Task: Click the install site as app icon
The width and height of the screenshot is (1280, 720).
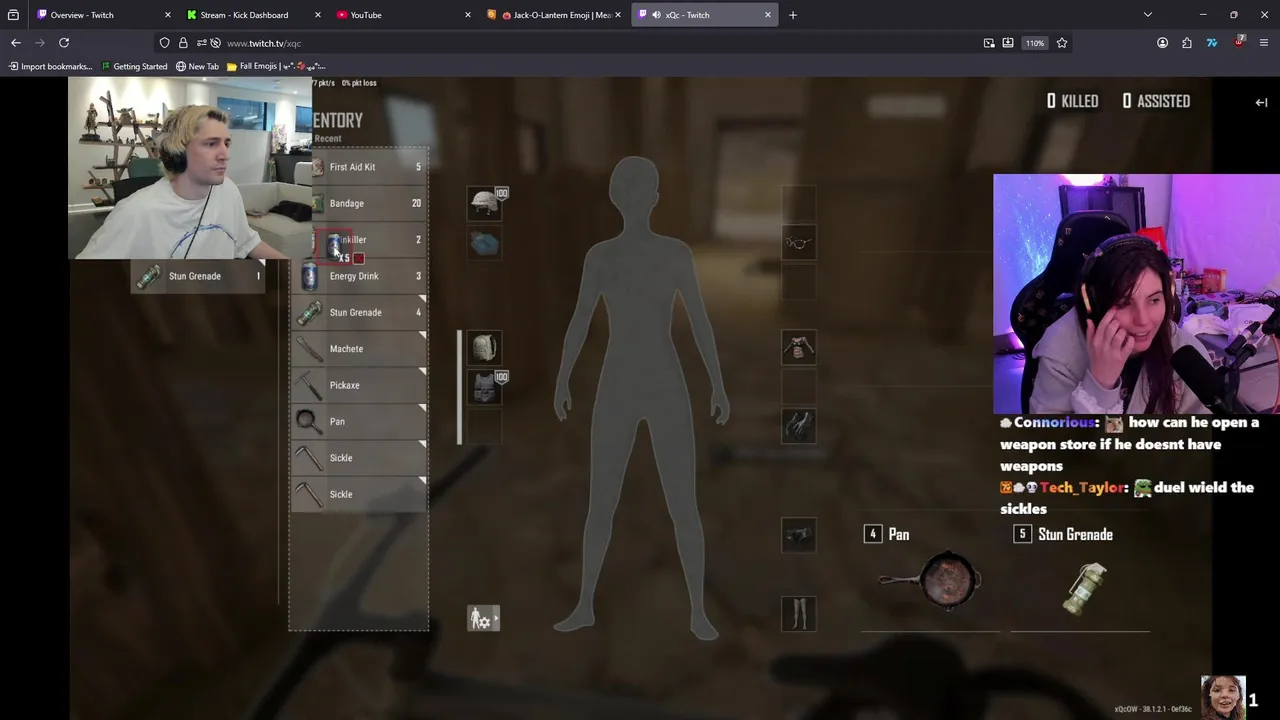Action: point(1008,43)
